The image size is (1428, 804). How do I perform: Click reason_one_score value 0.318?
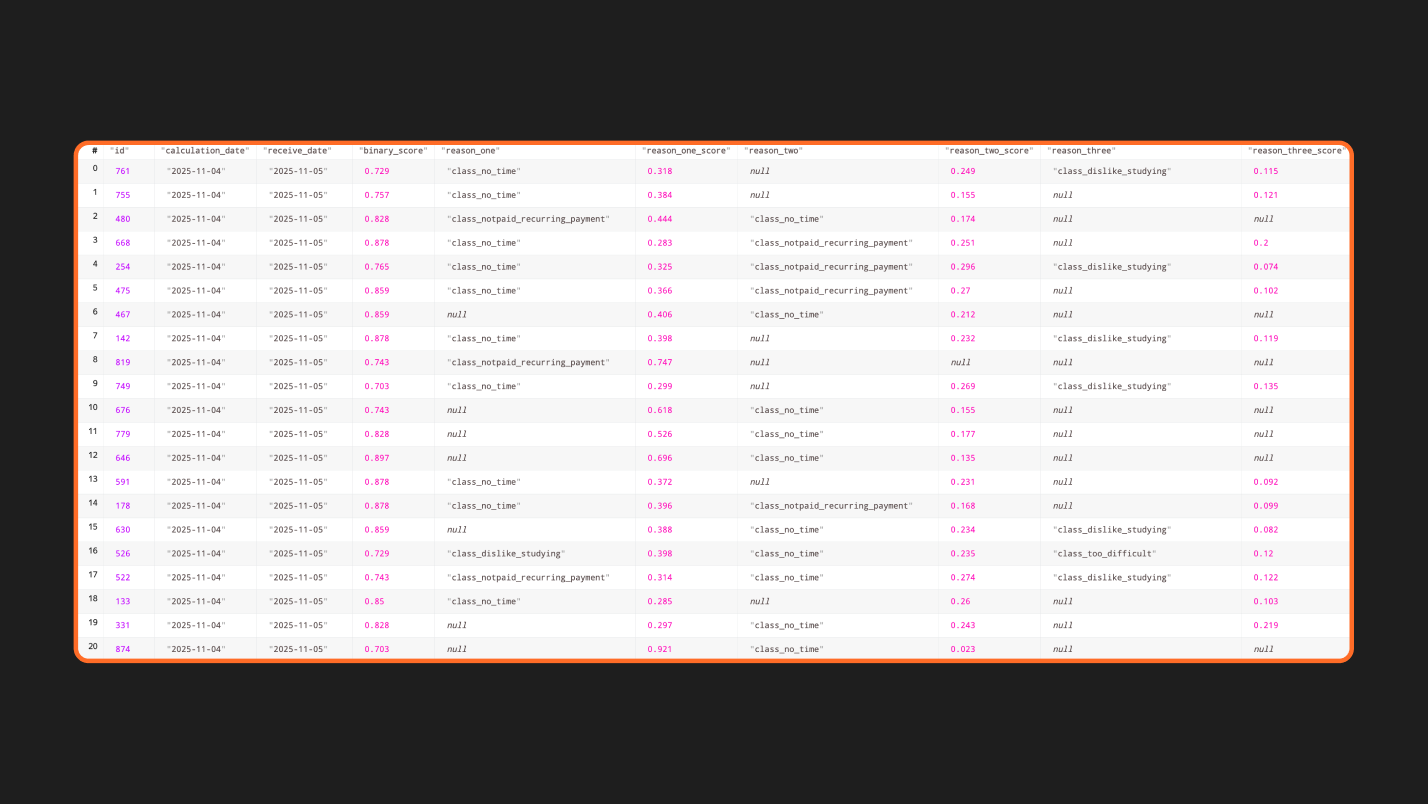660,172
